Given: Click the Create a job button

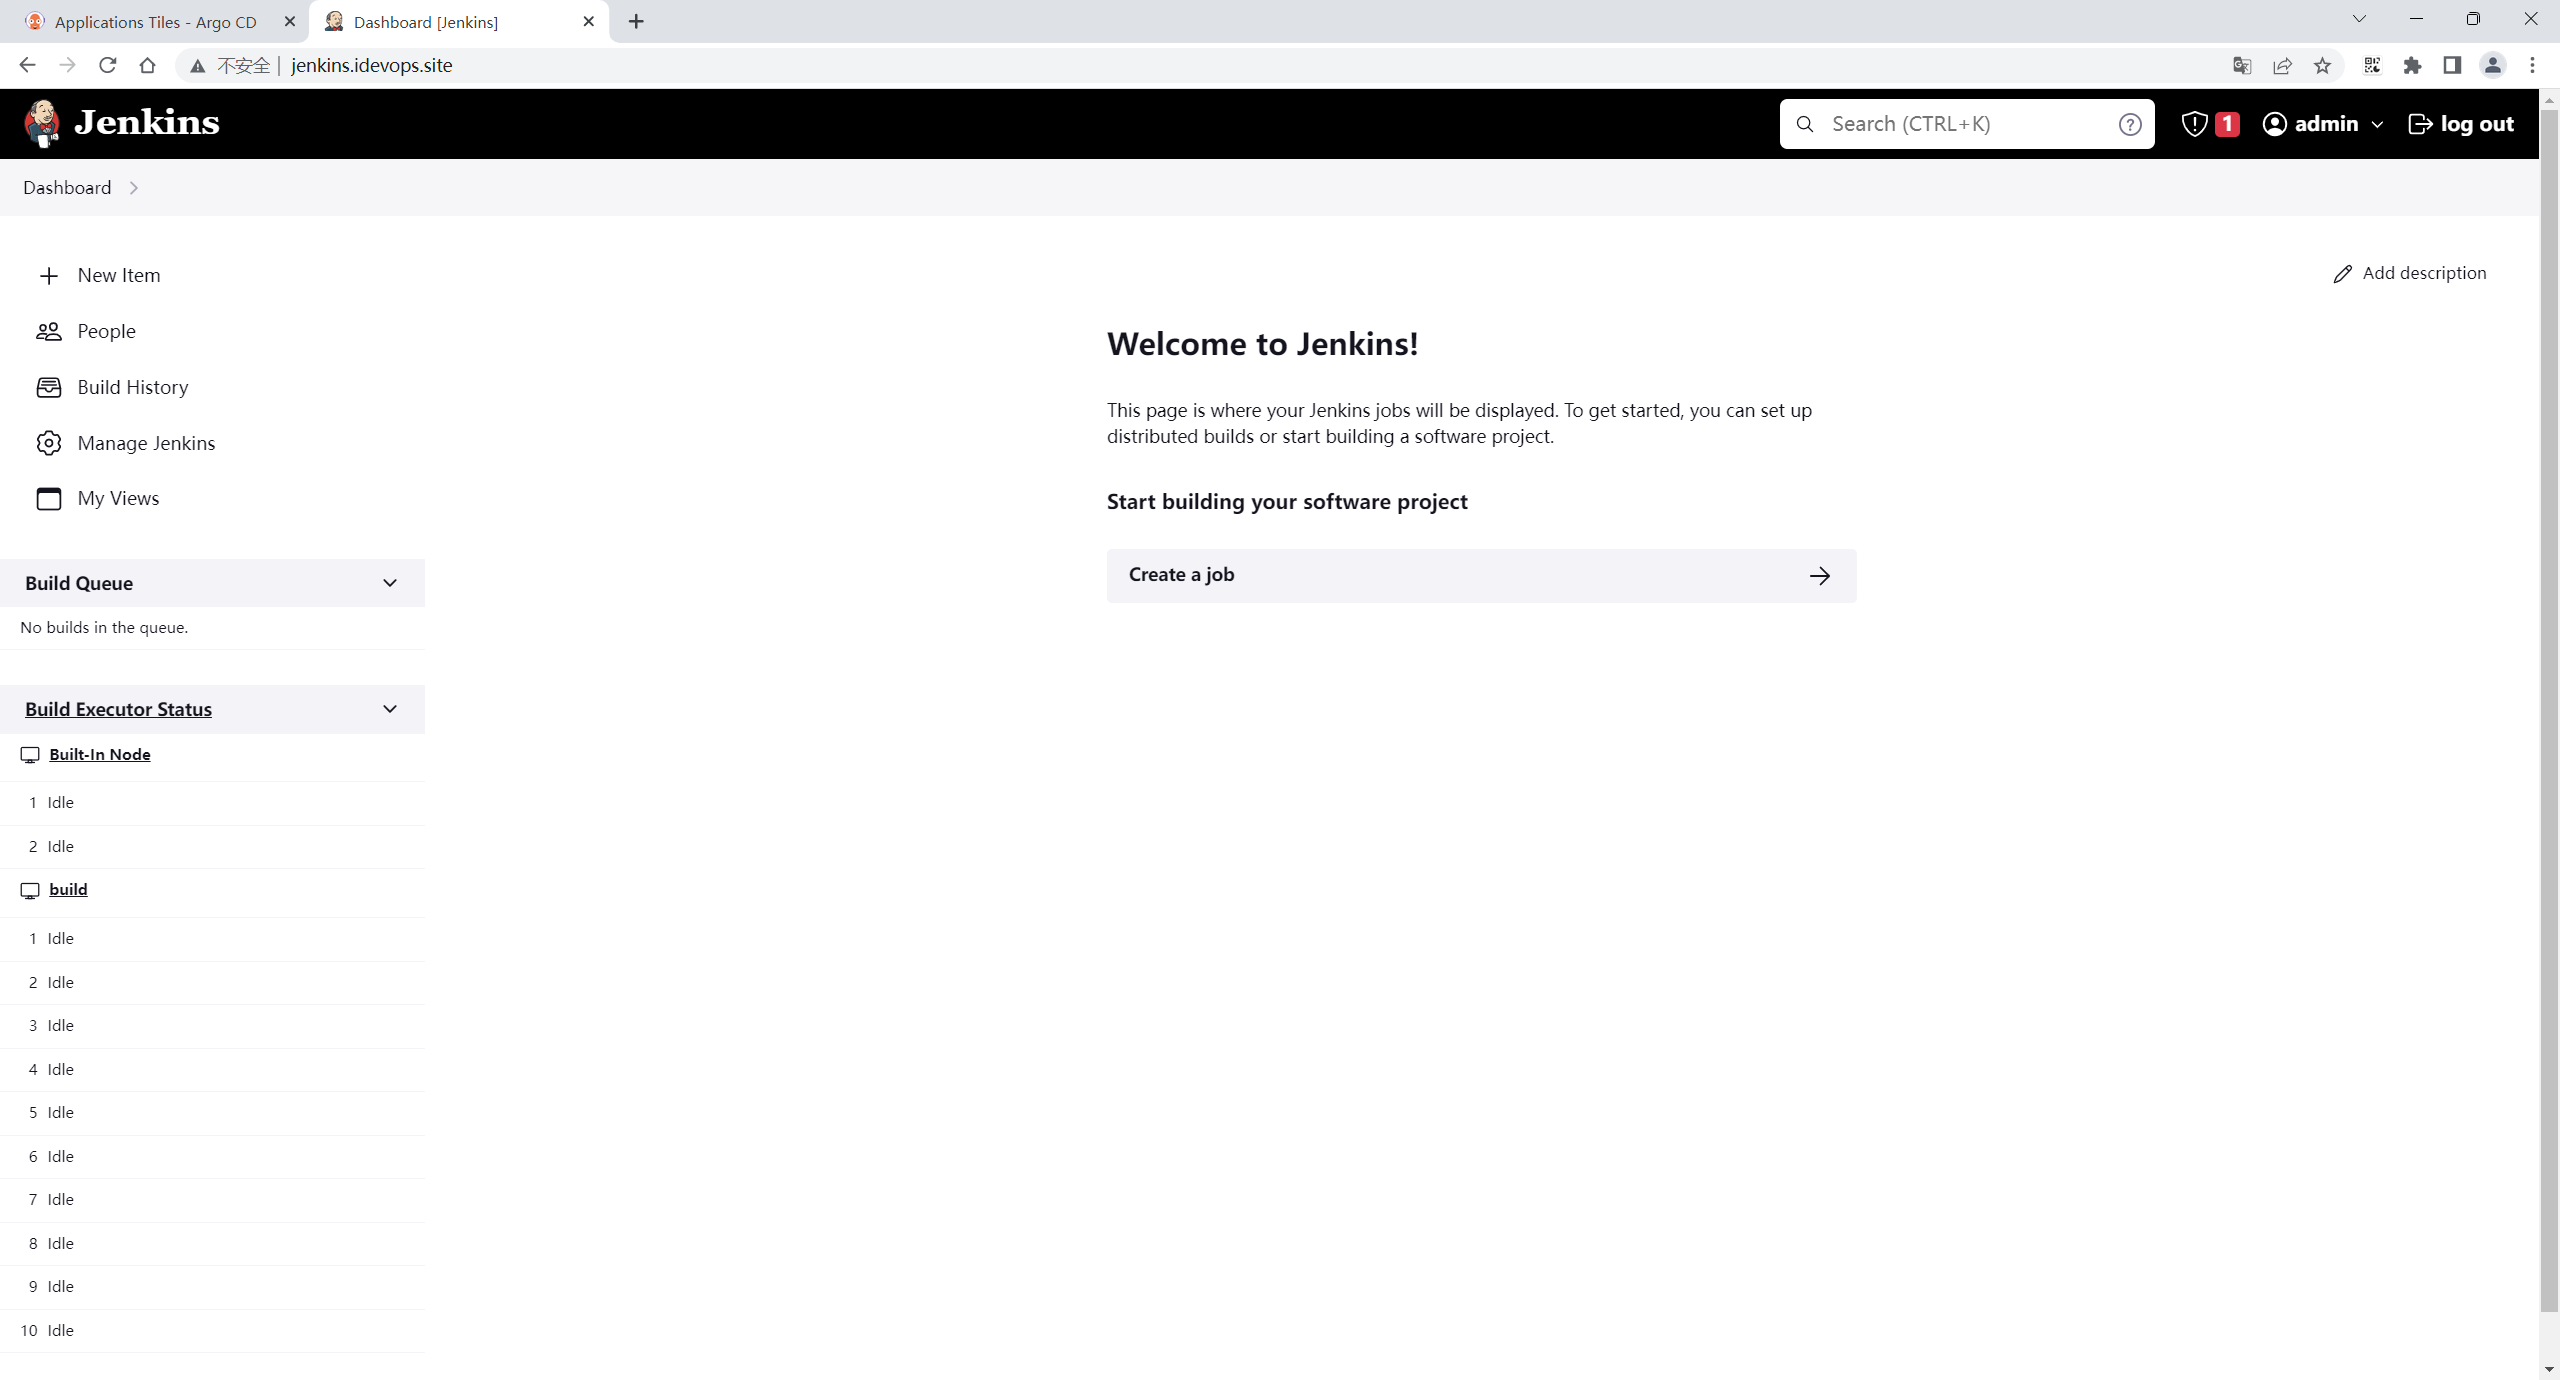Looking at the screenshot, I should click(x=1481, y=575).
